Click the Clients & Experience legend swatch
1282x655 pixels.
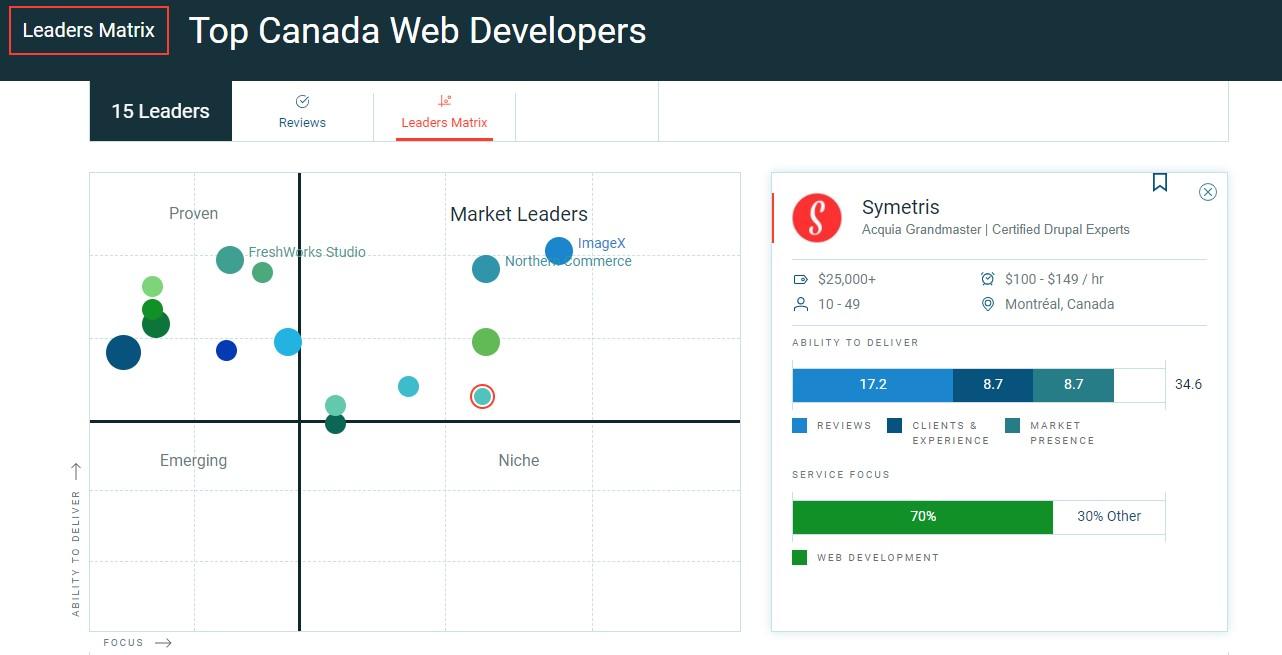[895, 425]
